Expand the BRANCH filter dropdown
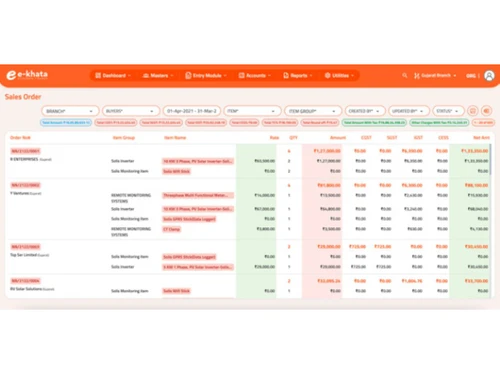 point(70,111)
